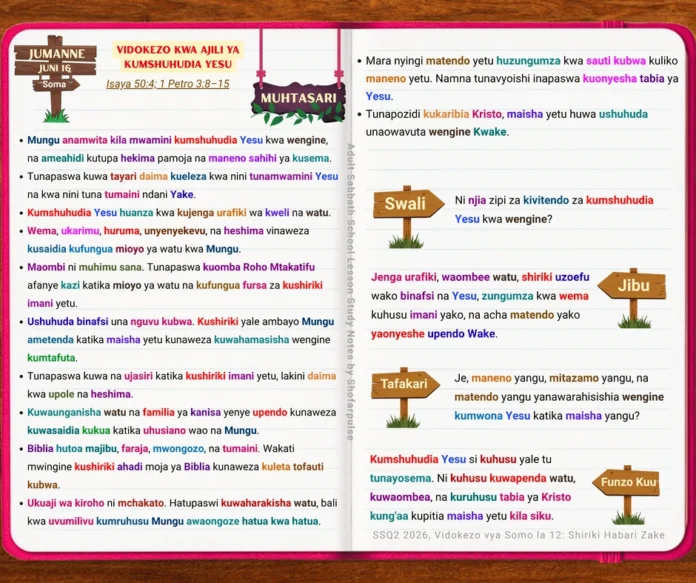Click the line yaonyeshe upendo Wake

(x=434, y=333)
